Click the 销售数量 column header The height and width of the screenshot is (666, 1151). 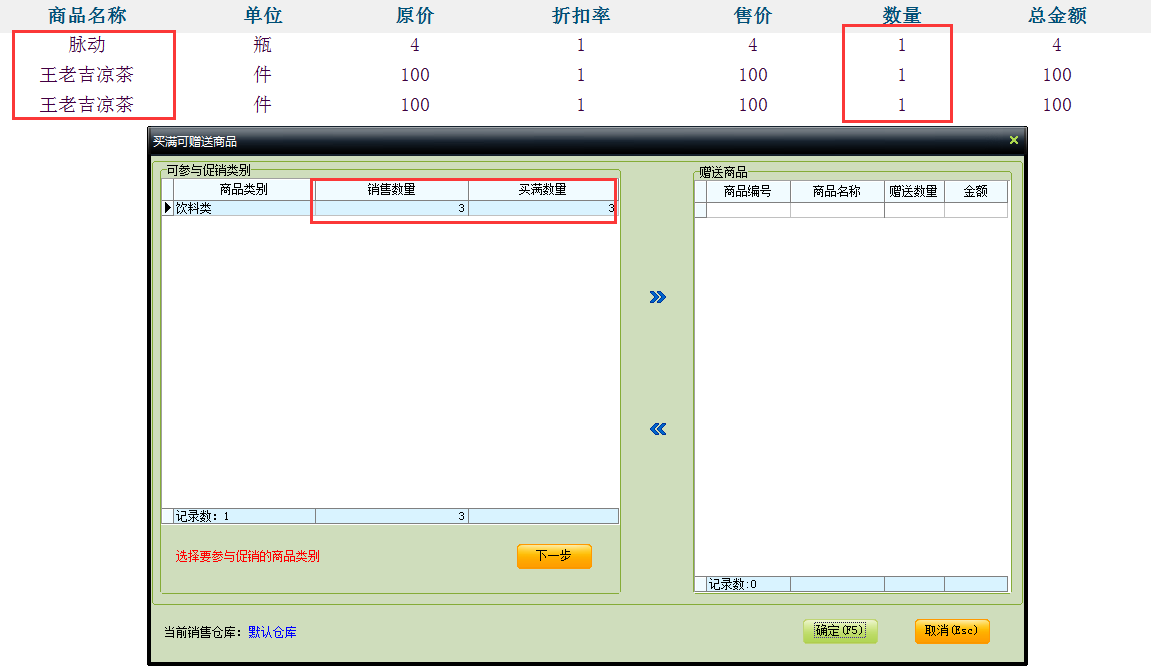pyautogui.click(x=391, y=189)
